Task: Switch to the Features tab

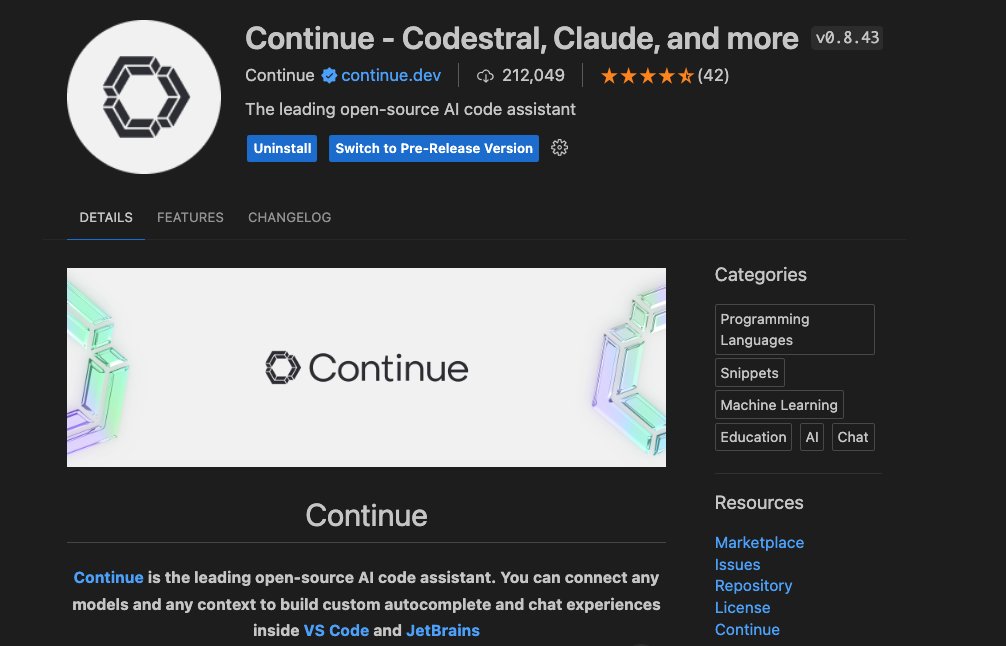Action: click(191, 217)
